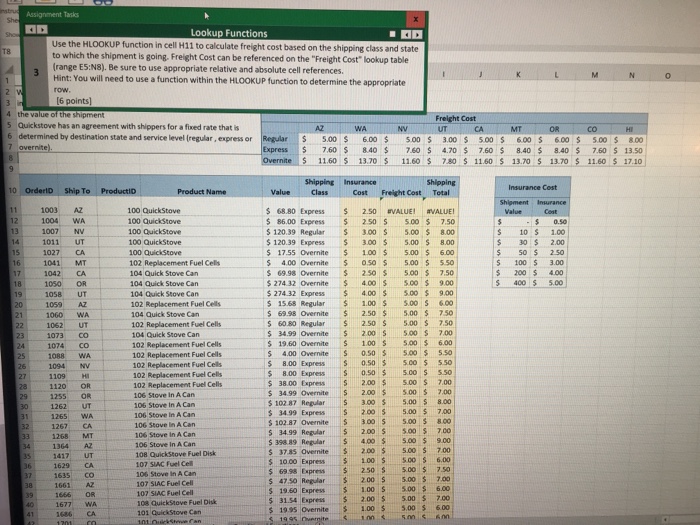Click product name SIAC Fuel Cell for order 1629
Image resolution: width=700 pixels, height=525 pixels.
click(171, 464)
